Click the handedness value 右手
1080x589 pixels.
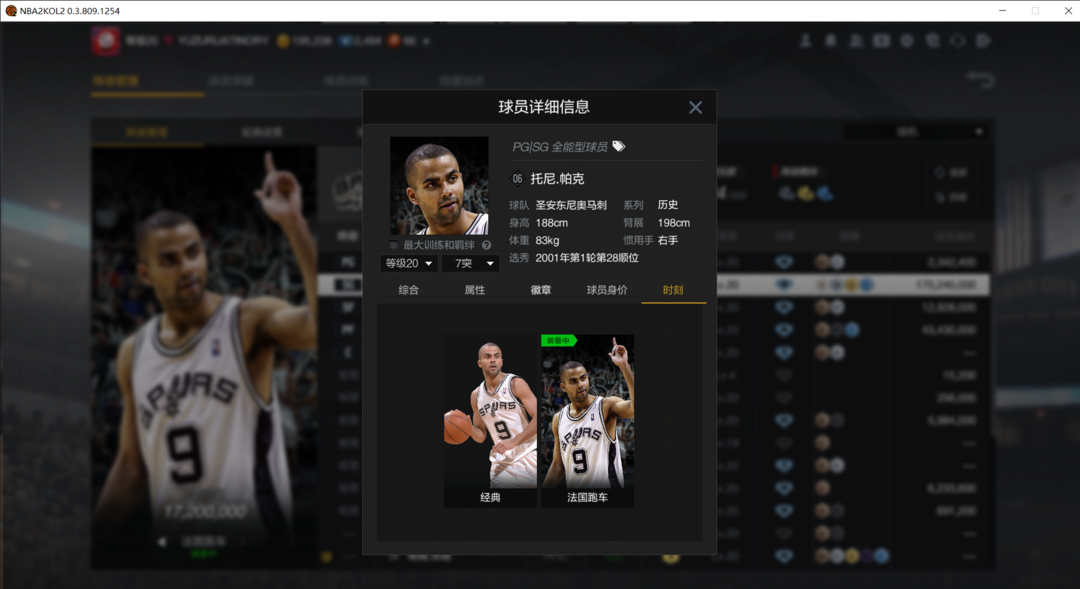pyautogui.click(x=667, y=240)
